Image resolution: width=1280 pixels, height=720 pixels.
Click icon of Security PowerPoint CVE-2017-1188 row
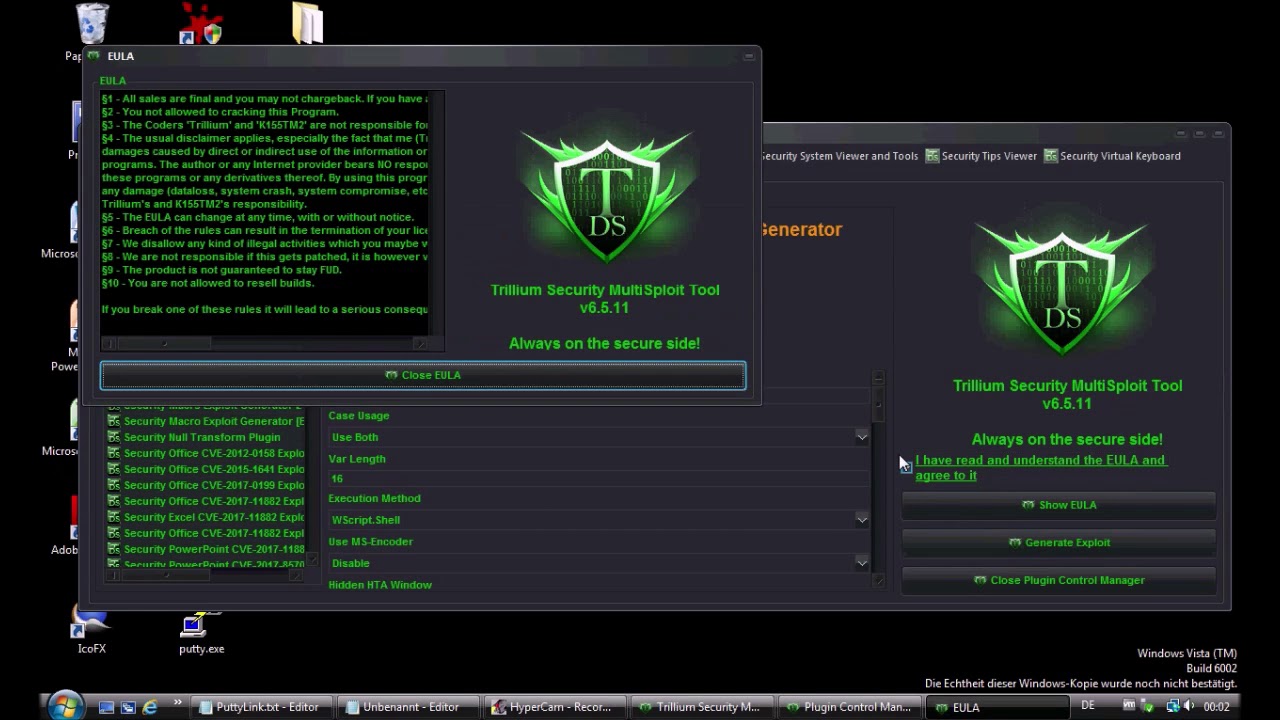[x=114, y=549]
